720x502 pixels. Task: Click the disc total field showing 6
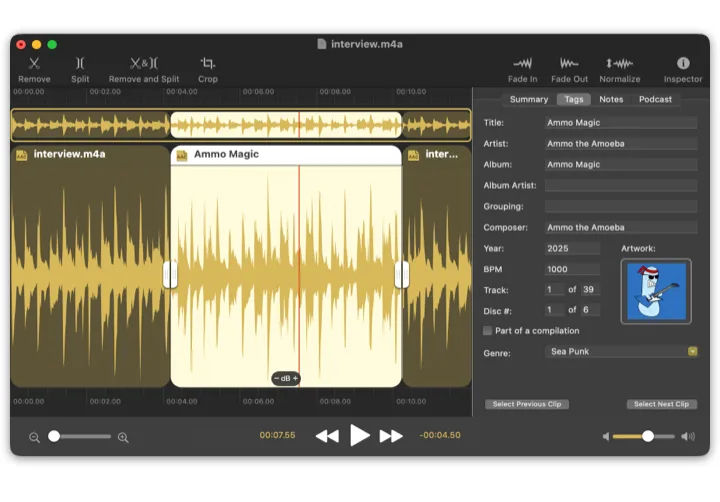(591, 310)
